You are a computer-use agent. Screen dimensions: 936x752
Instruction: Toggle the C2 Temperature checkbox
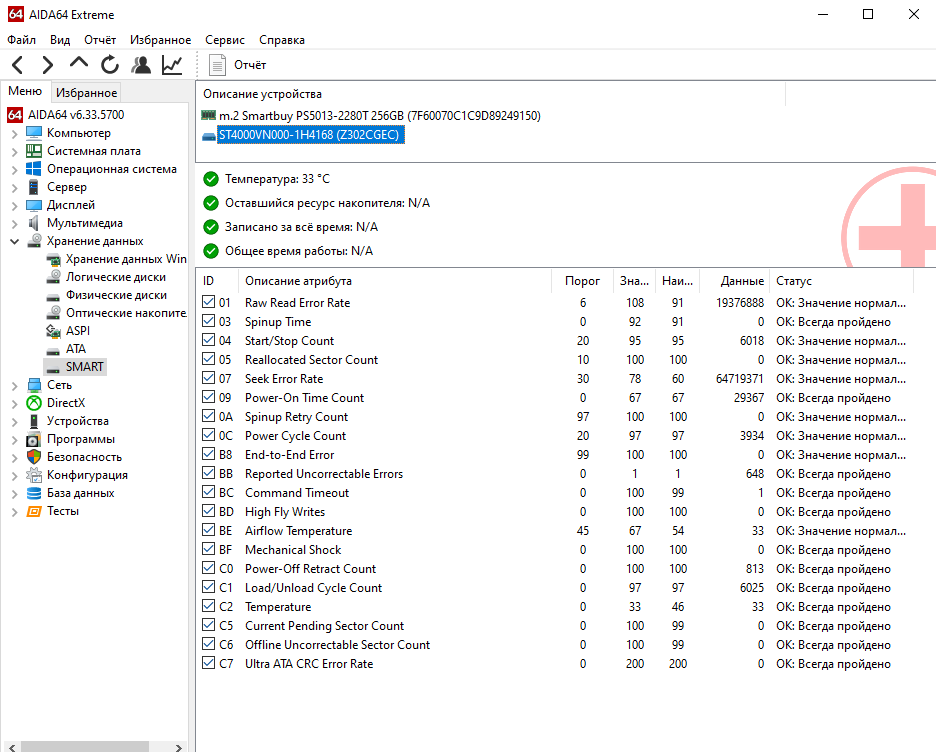208,606
